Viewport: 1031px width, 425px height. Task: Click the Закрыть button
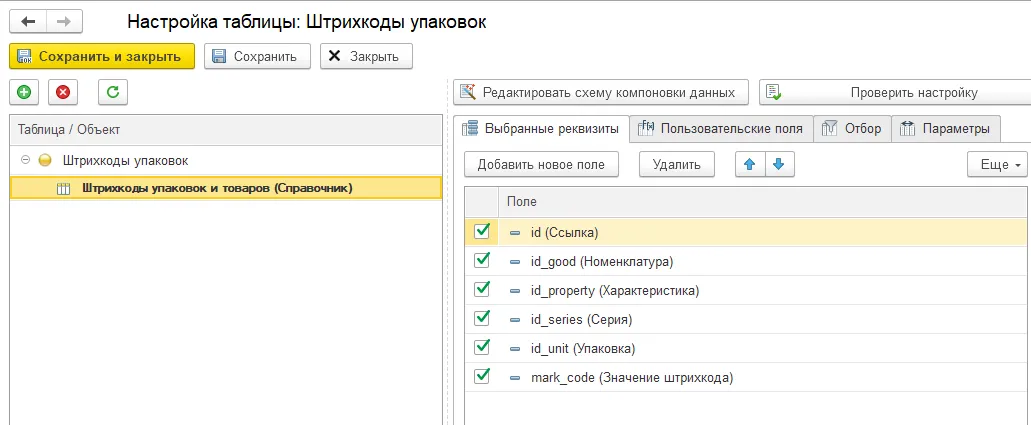366,57
